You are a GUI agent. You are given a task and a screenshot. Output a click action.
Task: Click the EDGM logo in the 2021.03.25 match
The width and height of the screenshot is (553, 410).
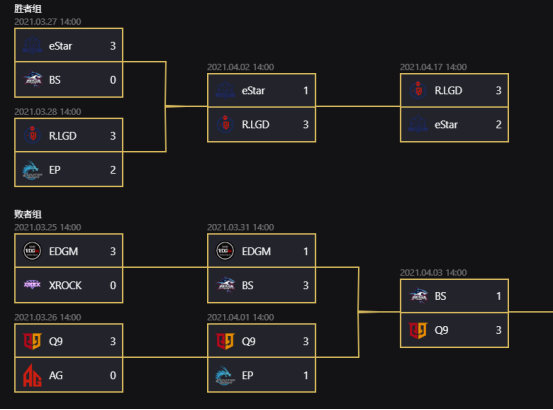click(32, 251)
